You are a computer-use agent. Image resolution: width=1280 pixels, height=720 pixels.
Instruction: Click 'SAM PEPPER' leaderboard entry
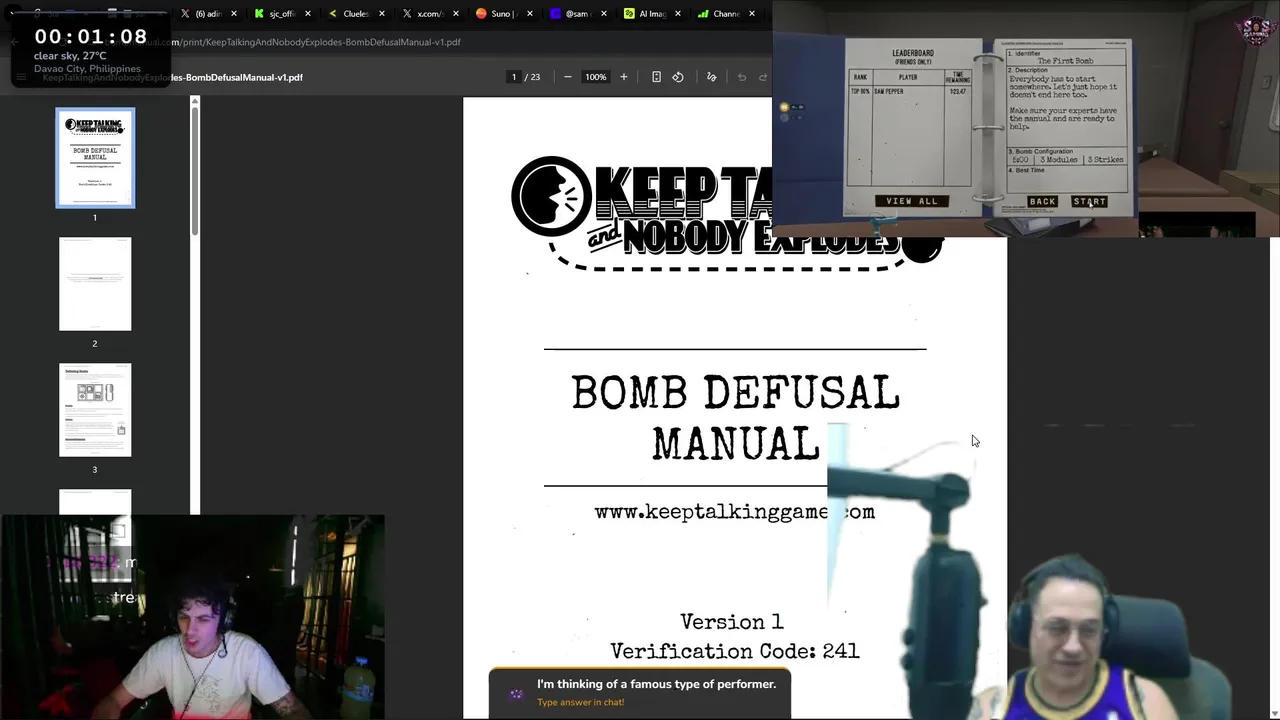coord(889,91)
